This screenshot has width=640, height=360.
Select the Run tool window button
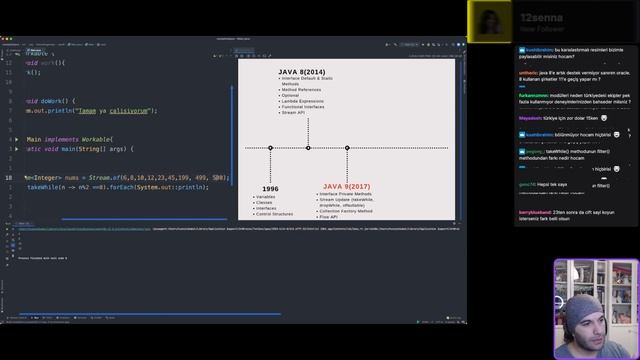[36, 318]
